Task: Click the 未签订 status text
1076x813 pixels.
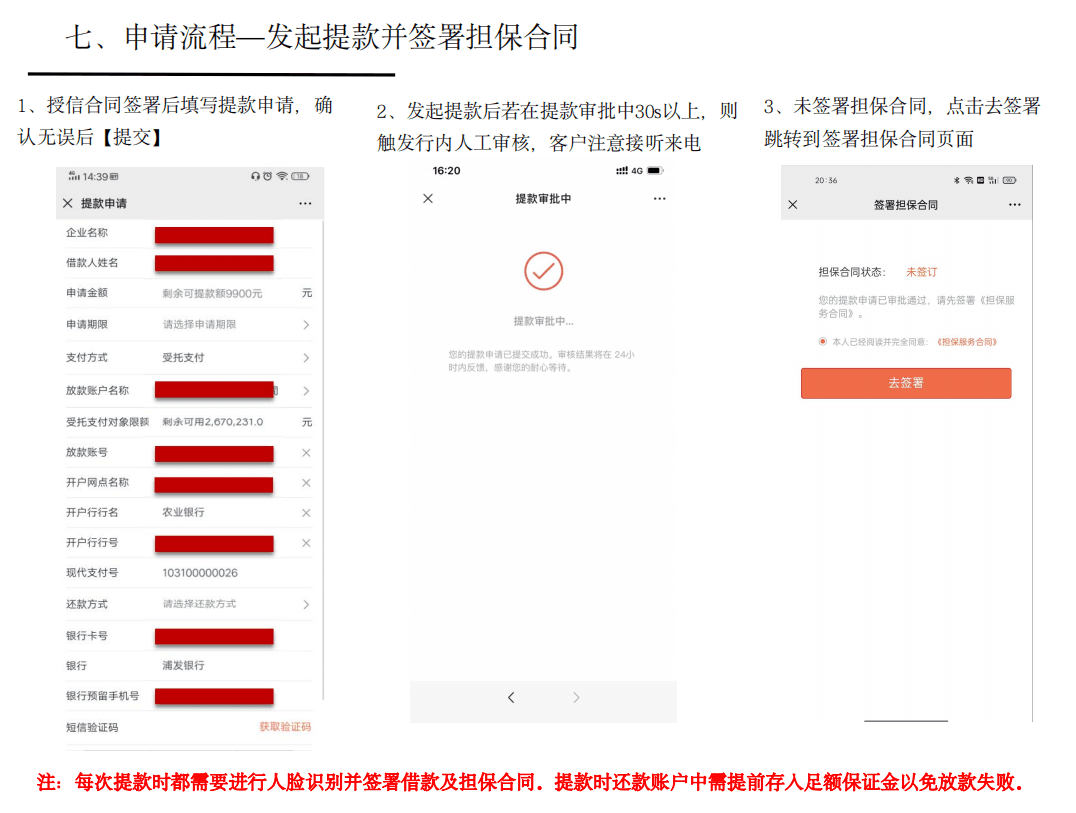Action: pyautogui.click(x=921, y=272)
